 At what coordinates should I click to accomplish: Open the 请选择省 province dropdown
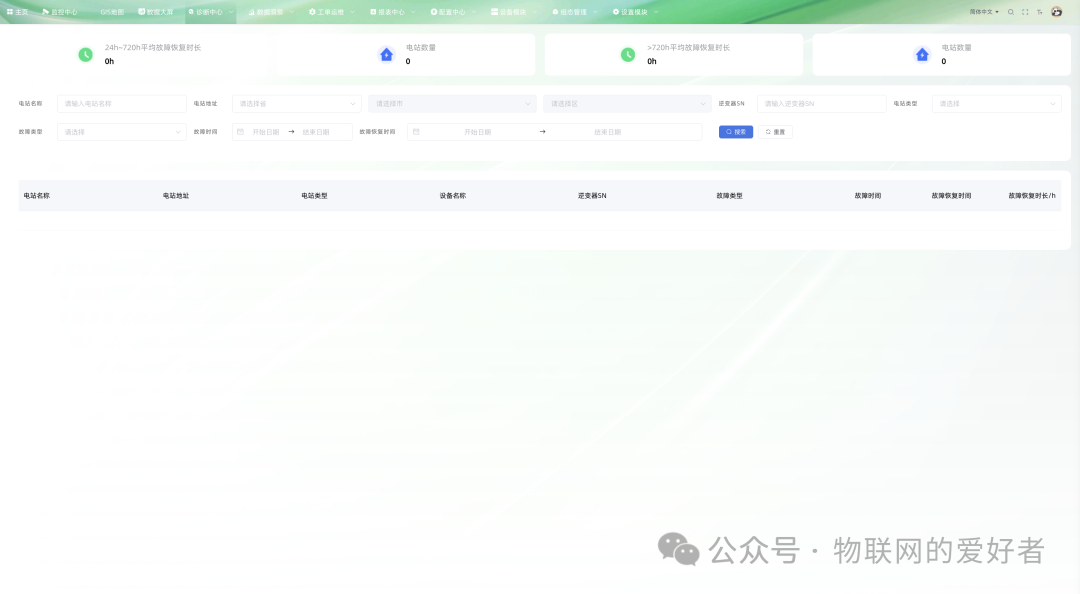[x=296, y=103]
